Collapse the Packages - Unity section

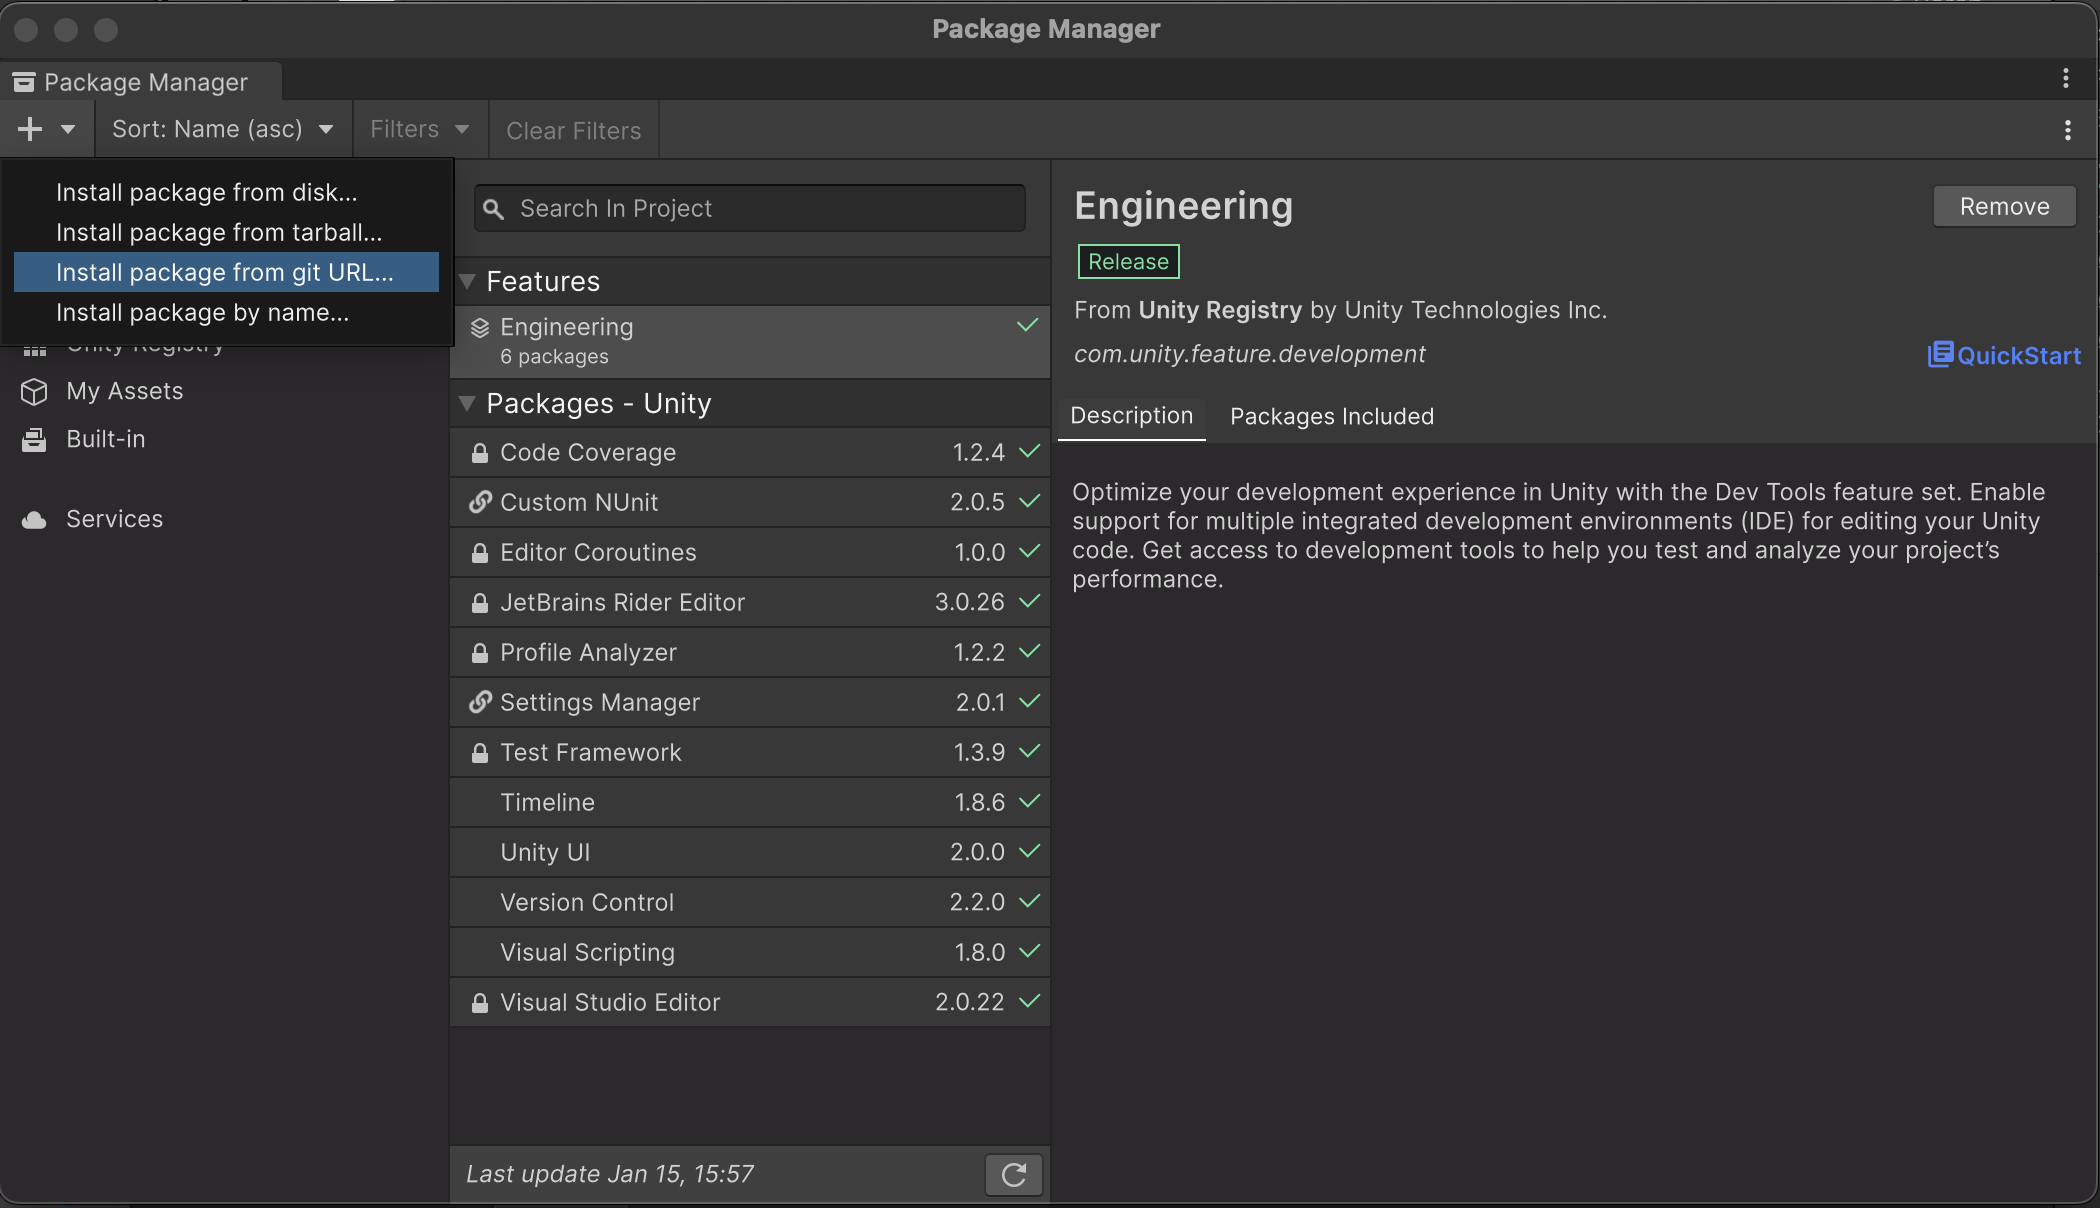467,404
